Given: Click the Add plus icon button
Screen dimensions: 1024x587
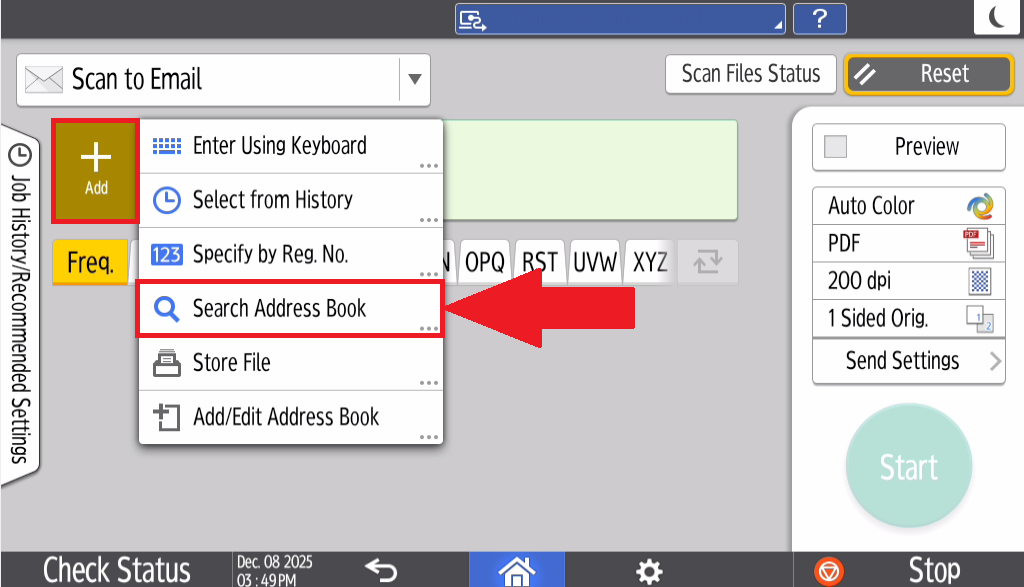Looking at the screenshot, I should (x=96, y=167).
